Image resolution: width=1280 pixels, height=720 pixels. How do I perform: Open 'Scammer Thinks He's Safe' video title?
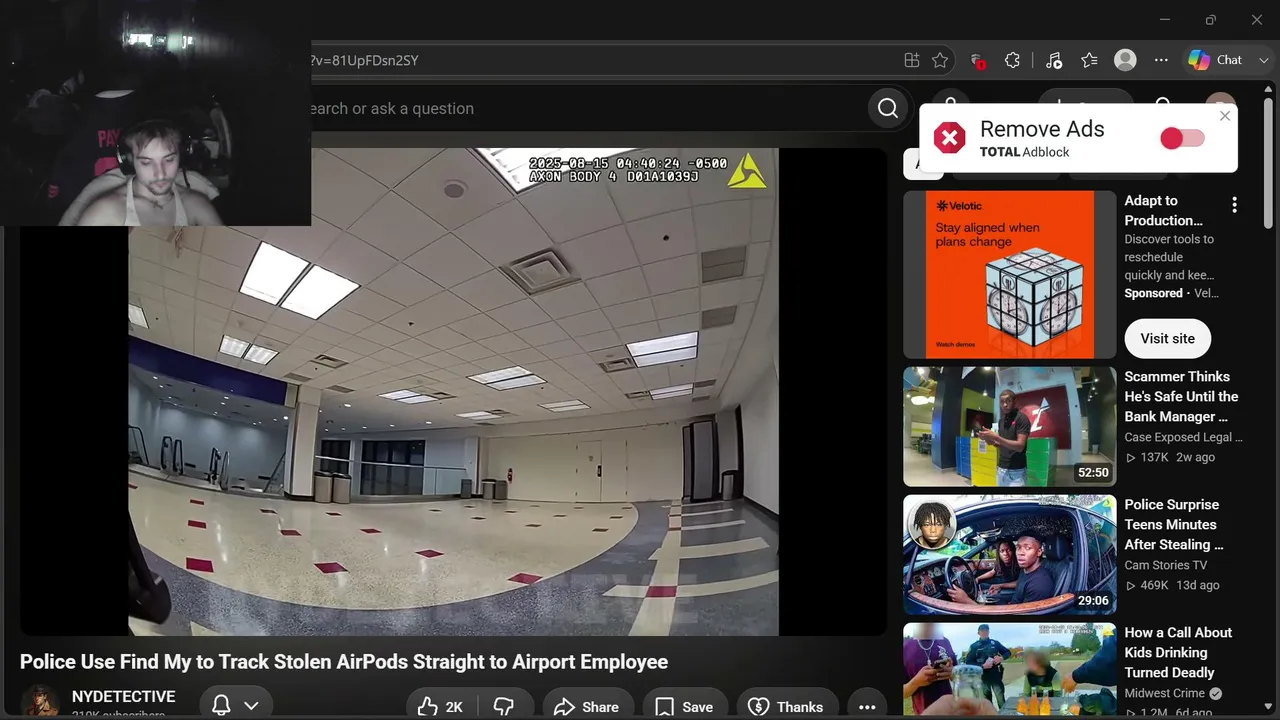[x=1181, y=396]
